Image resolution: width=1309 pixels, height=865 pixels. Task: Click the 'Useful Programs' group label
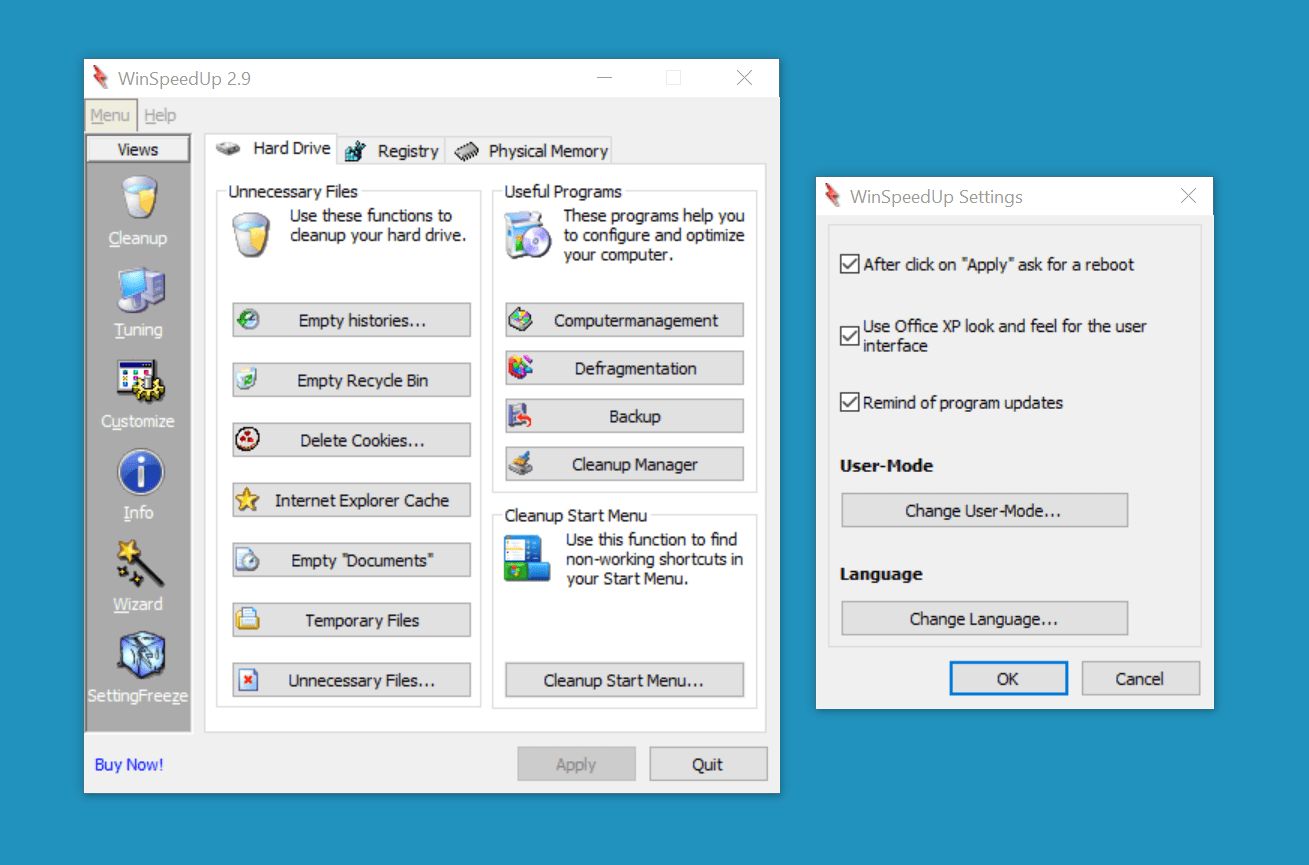[563, 192]
